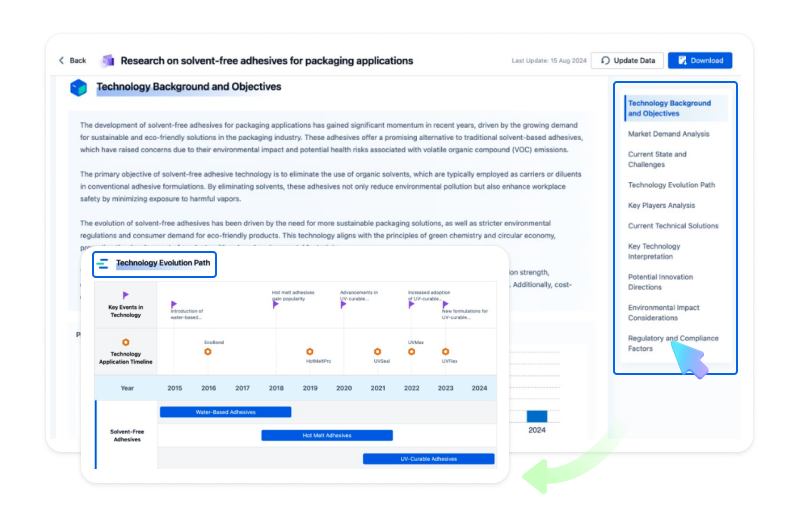Open Market Demand Analysis section

(668, 133)
